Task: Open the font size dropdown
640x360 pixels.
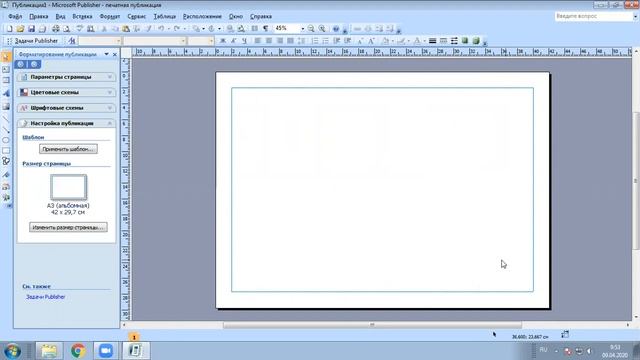Action: point(211,41)
